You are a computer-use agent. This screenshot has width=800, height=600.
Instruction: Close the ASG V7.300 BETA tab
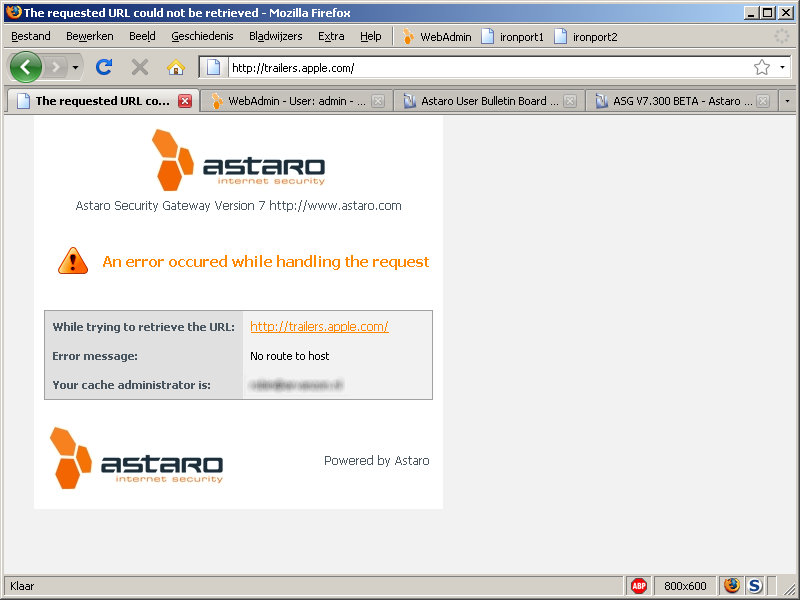pos(763,101)
